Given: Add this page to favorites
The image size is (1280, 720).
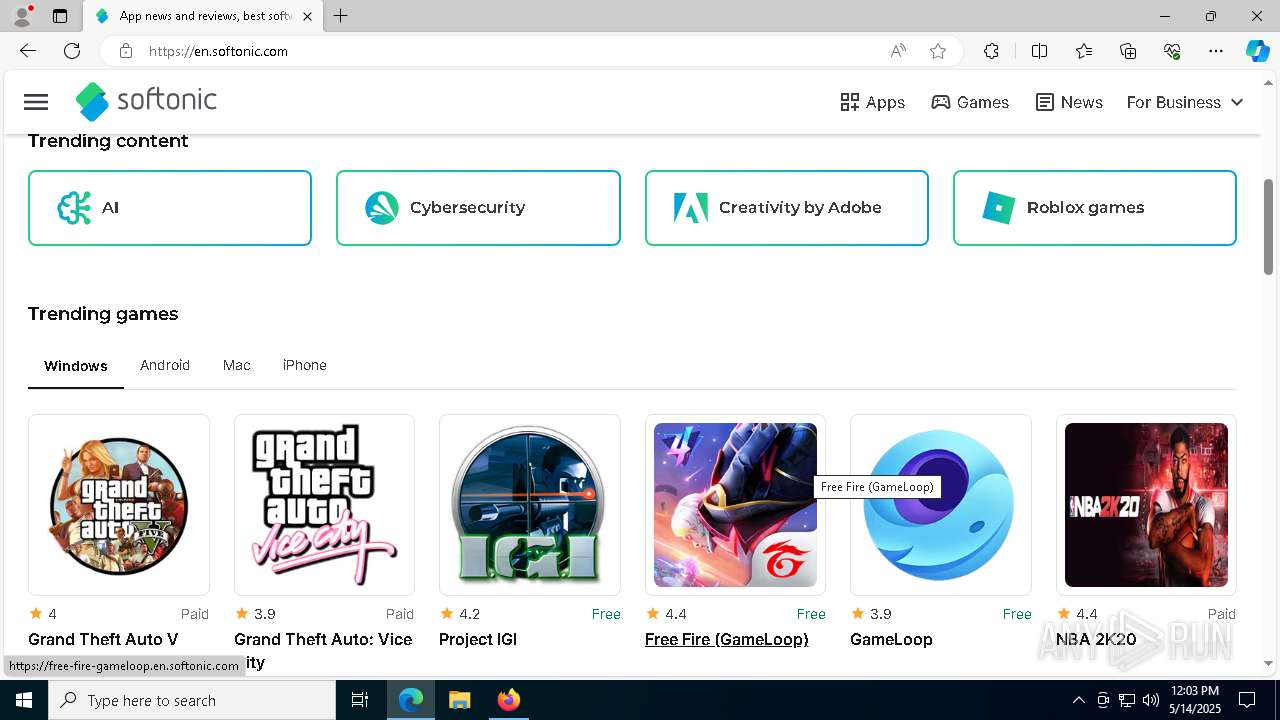Looking at the screenshot, I should pyautogui.click(x=938, y=51).
